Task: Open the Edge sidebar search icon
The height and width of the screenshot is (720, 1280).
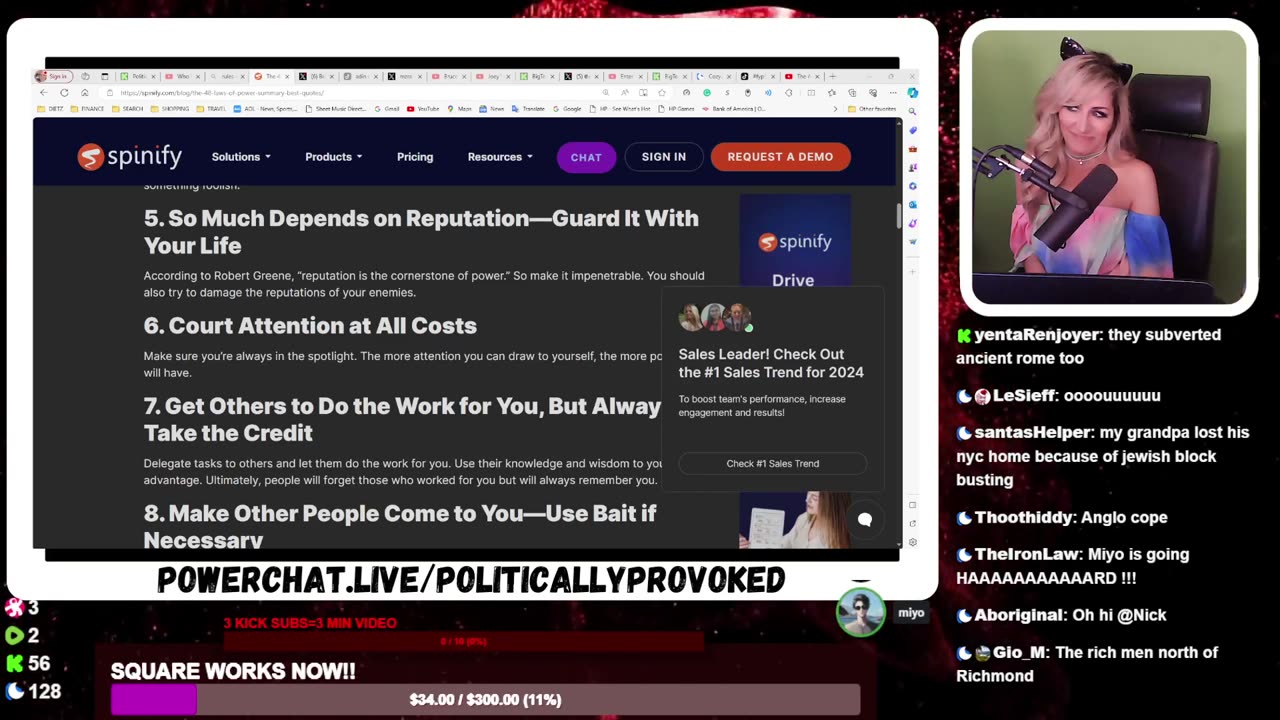Action: (913, 111)
